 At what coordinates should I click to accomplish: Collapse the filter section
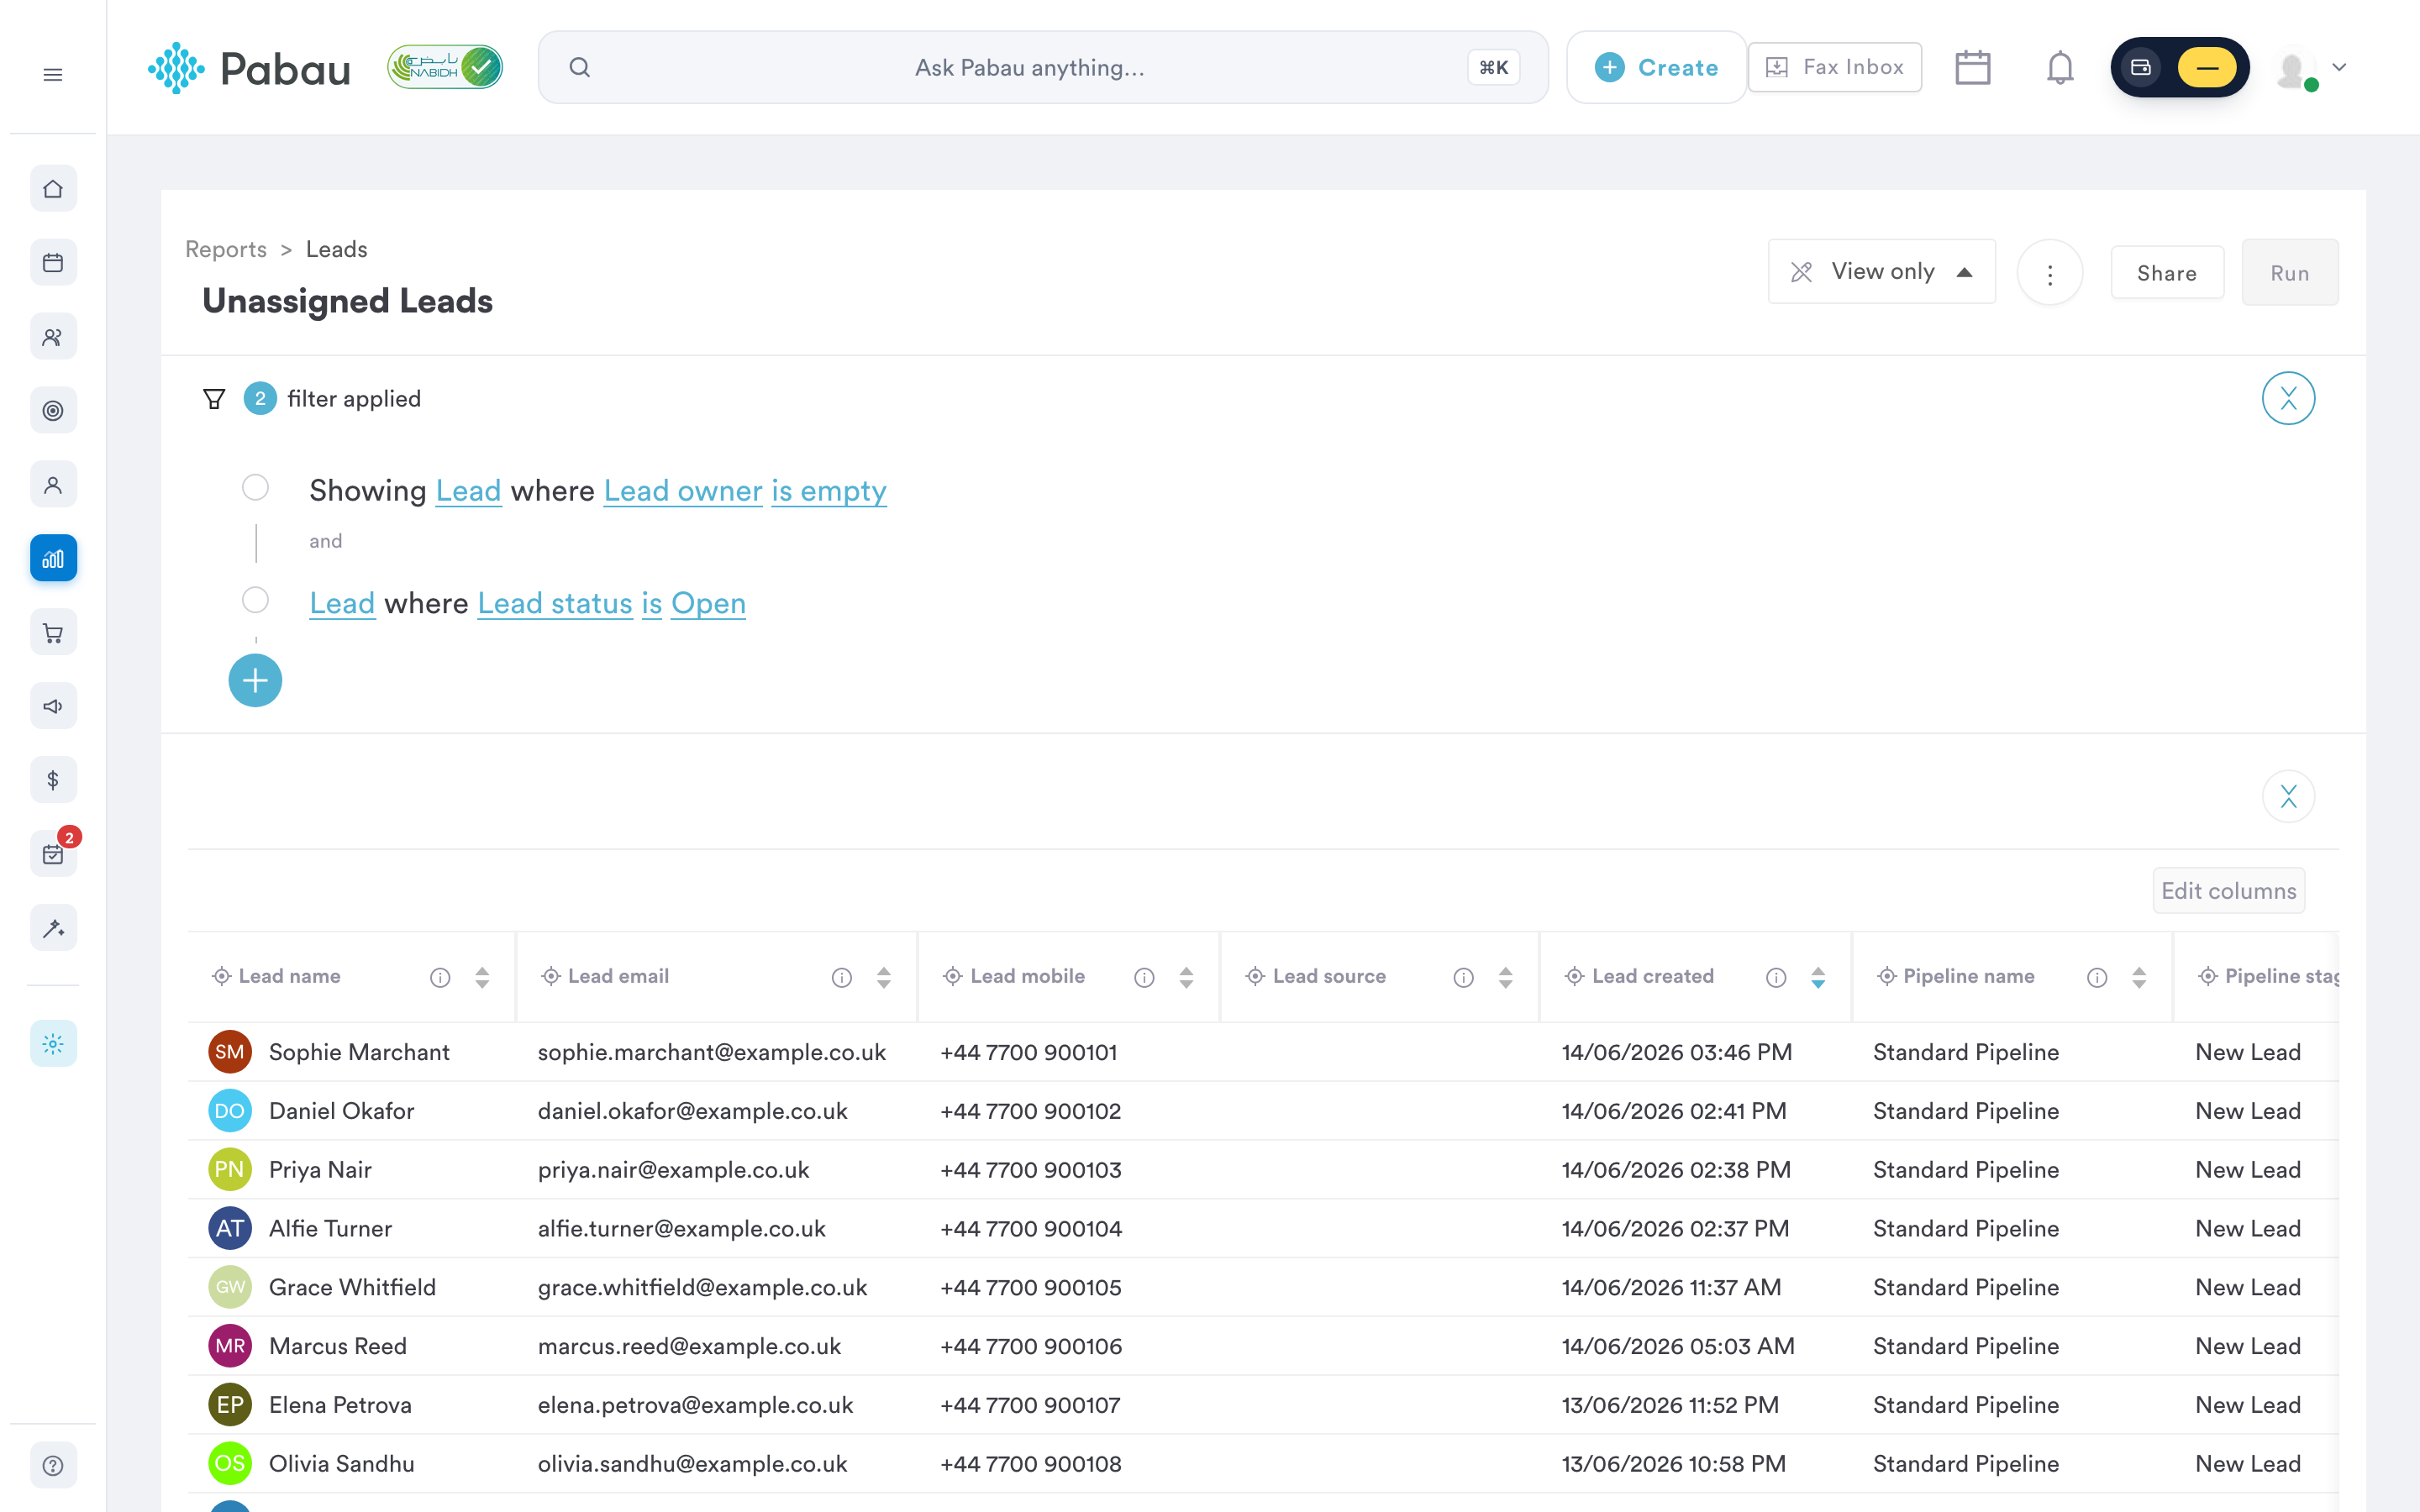(2288, 398)
